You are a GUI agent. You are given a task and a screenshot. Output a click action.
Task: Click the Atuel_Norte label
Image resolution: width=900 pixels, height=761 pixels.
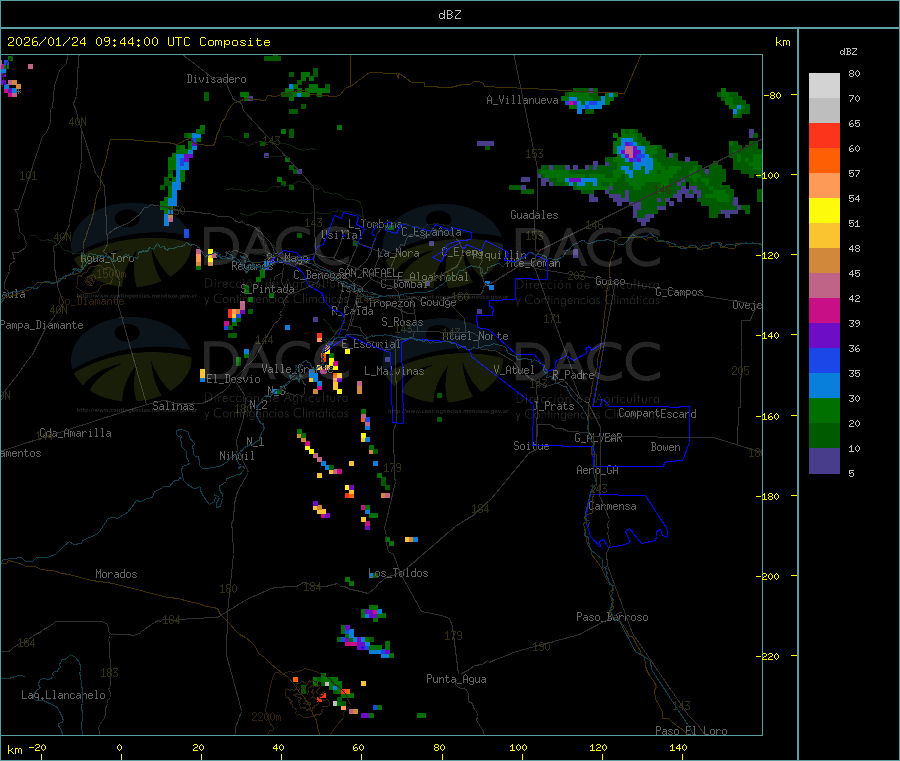(x=475, y=336)
